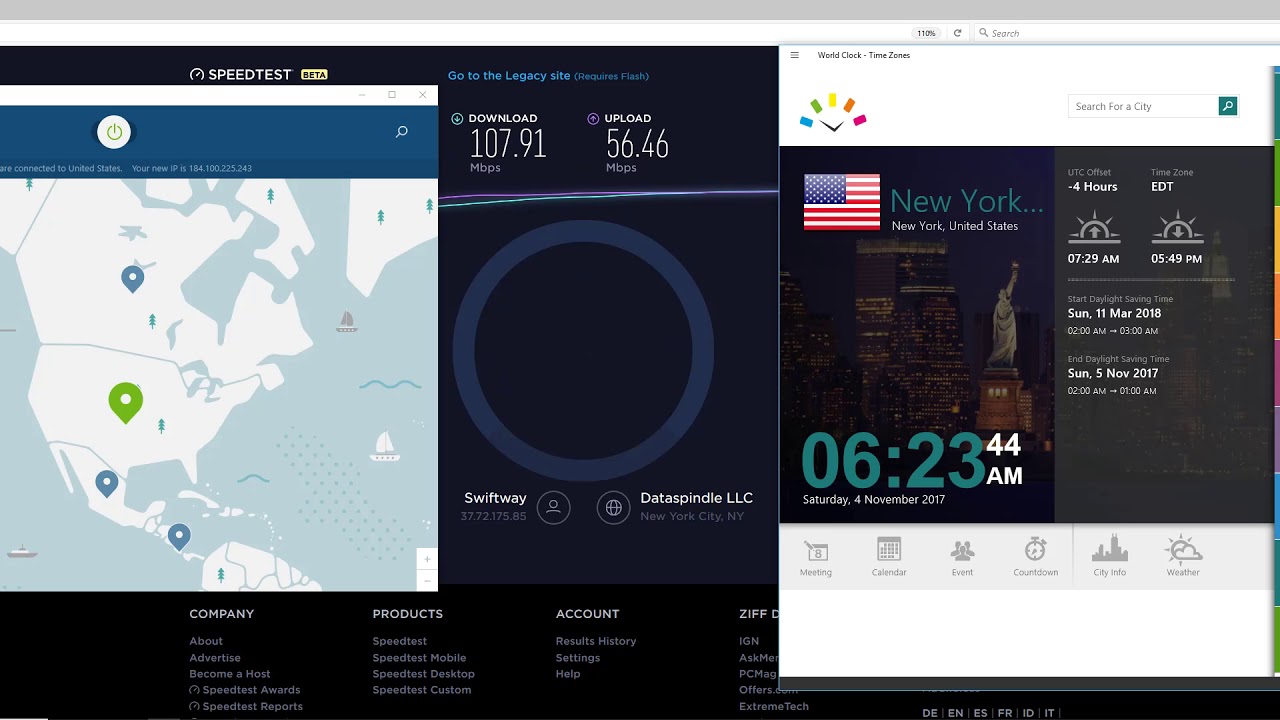Screen dimensions: 1280x720
Task: Click the Download arrow icon
Action: click(x=457, y=118)
